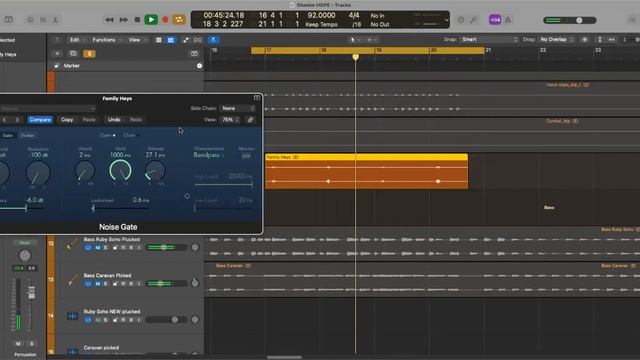Select the Gate mode tab
This screenshot has height=360, width=640.
(x=8, y=135)
